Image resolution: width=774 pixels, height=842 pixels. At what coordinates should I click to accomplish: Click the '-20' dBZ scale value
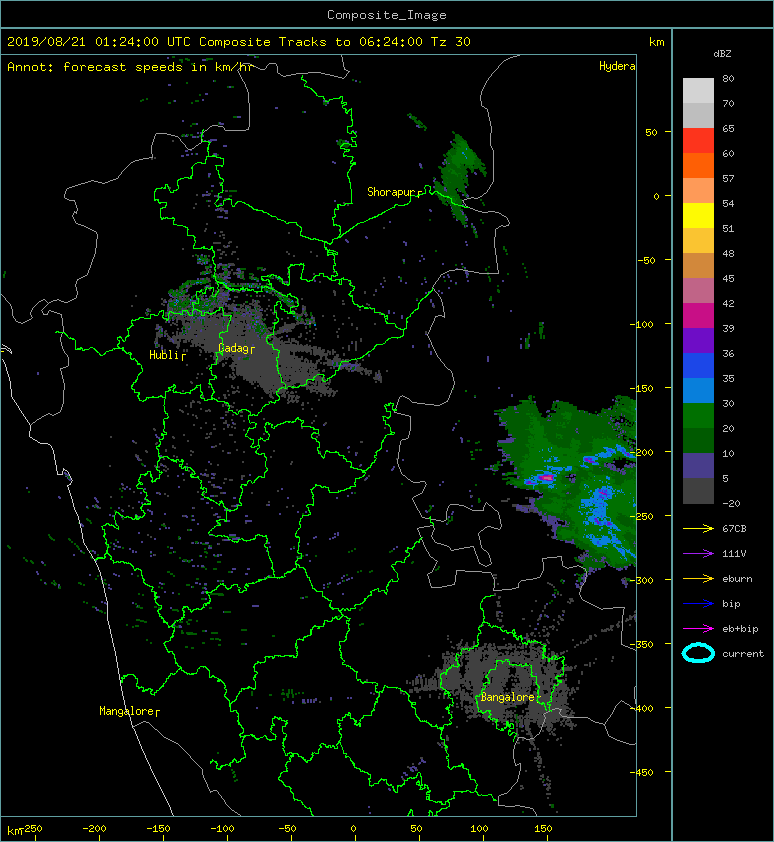click(x=731, y=503)
